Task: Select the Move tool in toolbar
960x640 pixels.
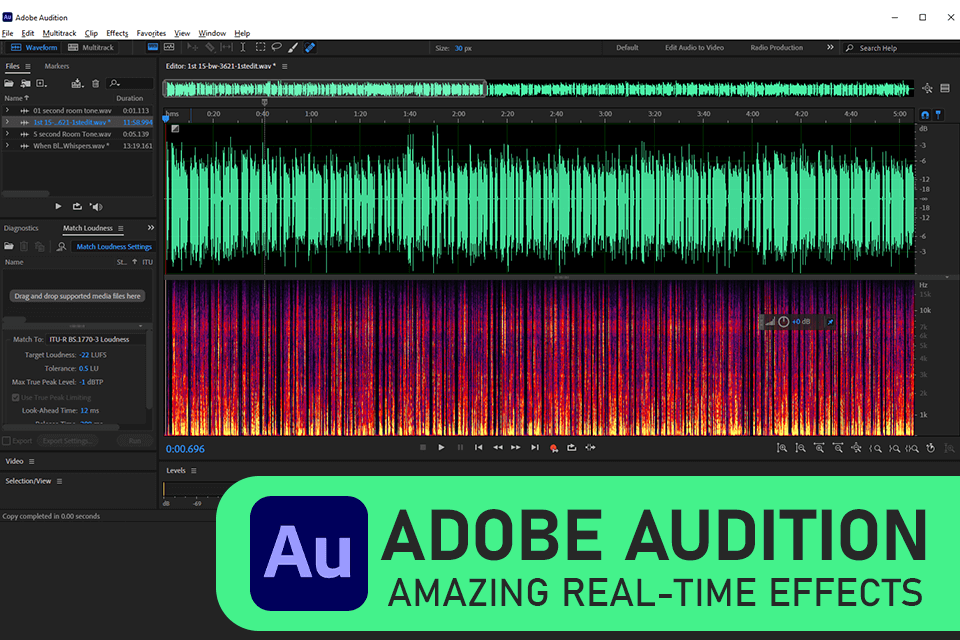Action: click(193, 47)
